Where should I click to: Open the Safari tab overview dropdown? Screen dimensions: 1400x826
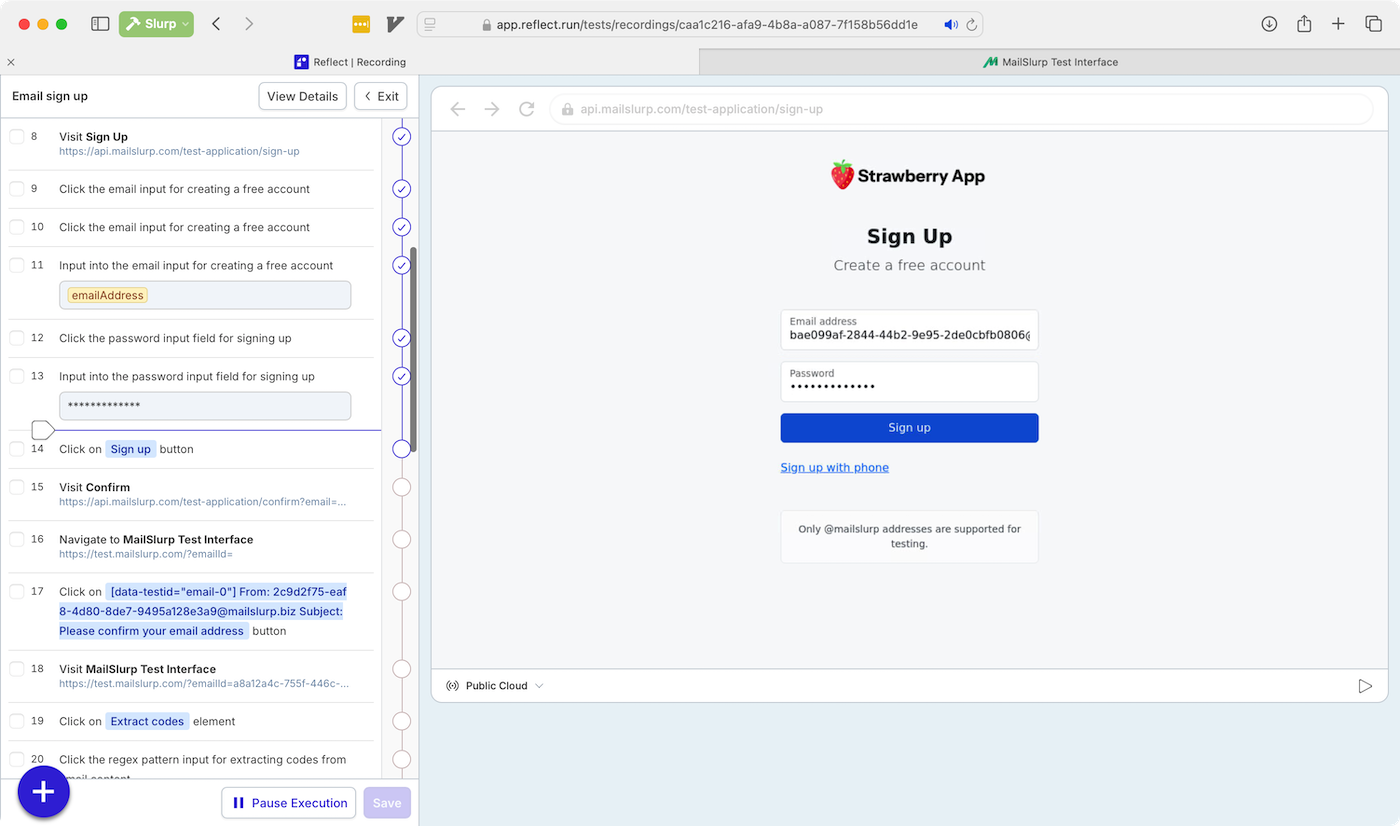1374,22
